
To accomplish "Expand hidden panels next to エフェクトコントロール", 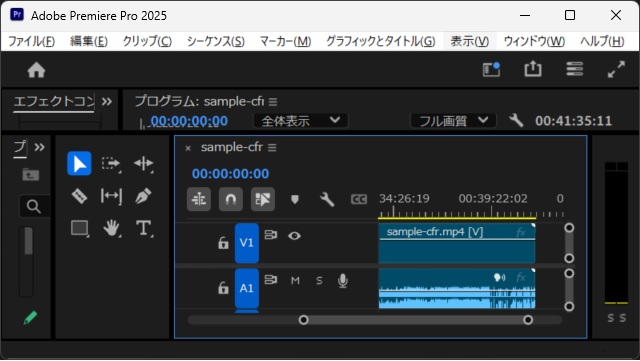I will pos(107,101).
